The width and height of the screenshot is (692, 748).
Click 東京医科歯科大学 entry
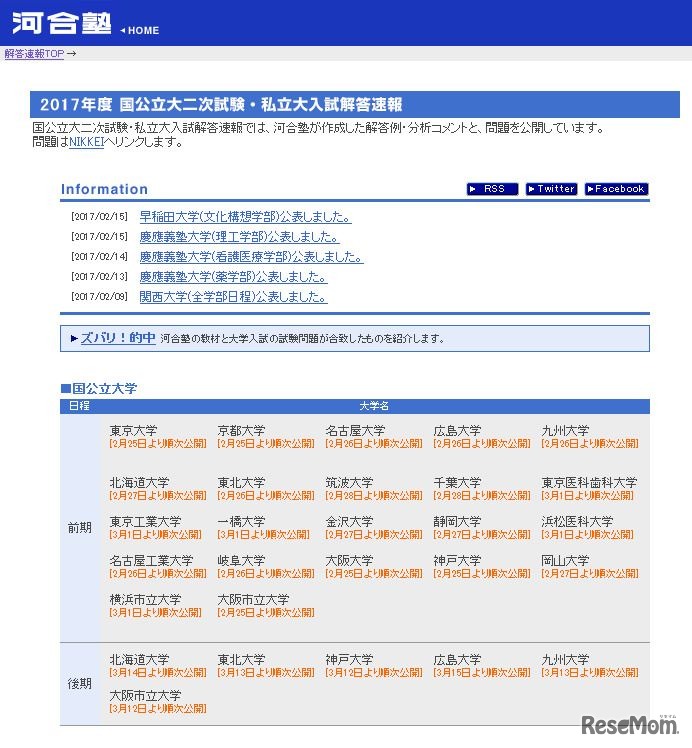coord(589,483)
